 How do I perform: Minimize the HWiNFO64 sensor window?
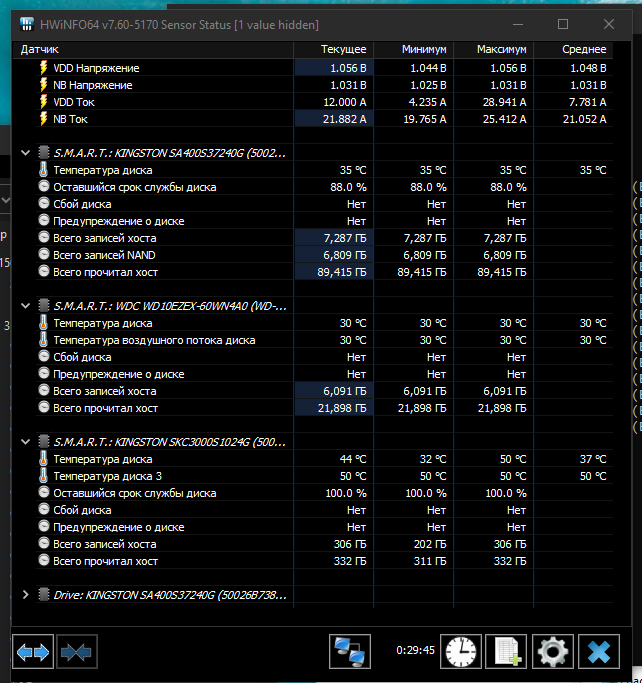[x=518, y=24]
